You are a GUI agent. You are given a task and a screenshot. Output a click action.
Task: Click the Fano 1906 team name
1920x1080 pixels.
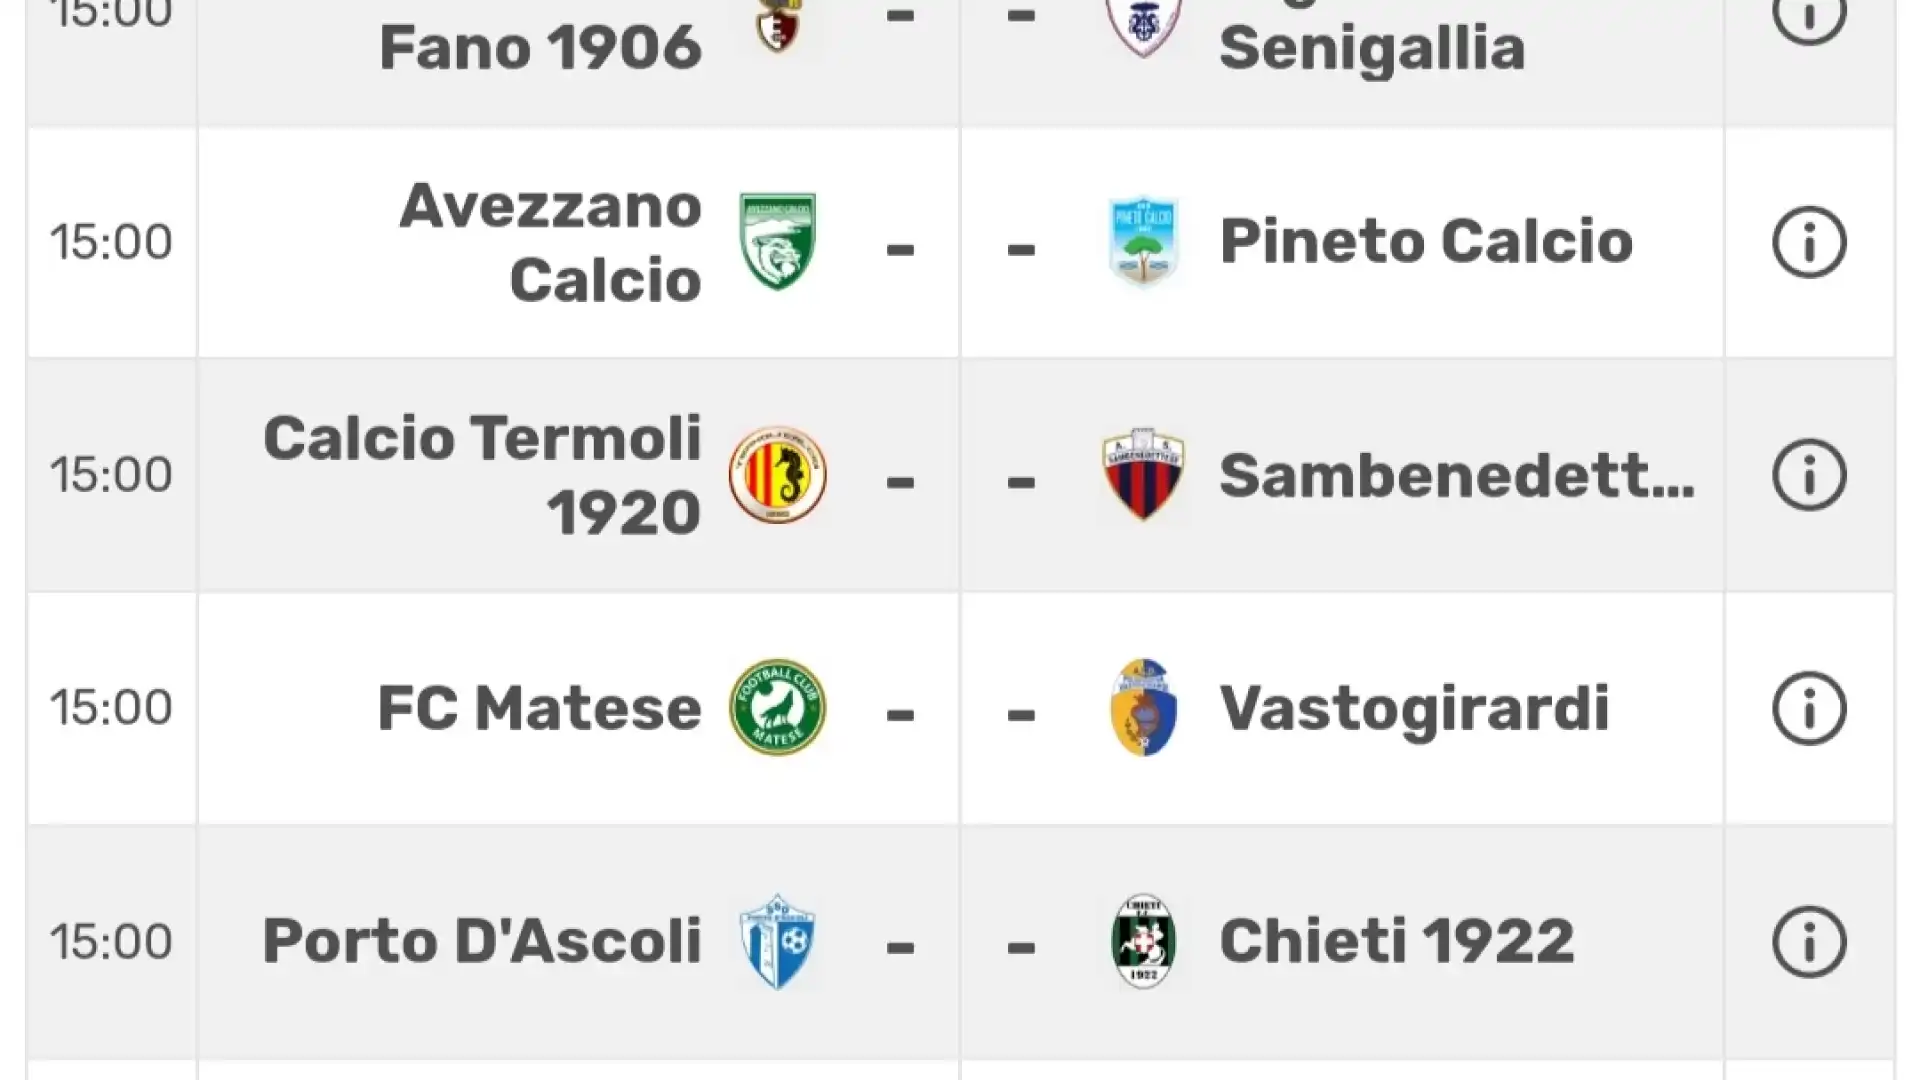[x=541, y=47]
